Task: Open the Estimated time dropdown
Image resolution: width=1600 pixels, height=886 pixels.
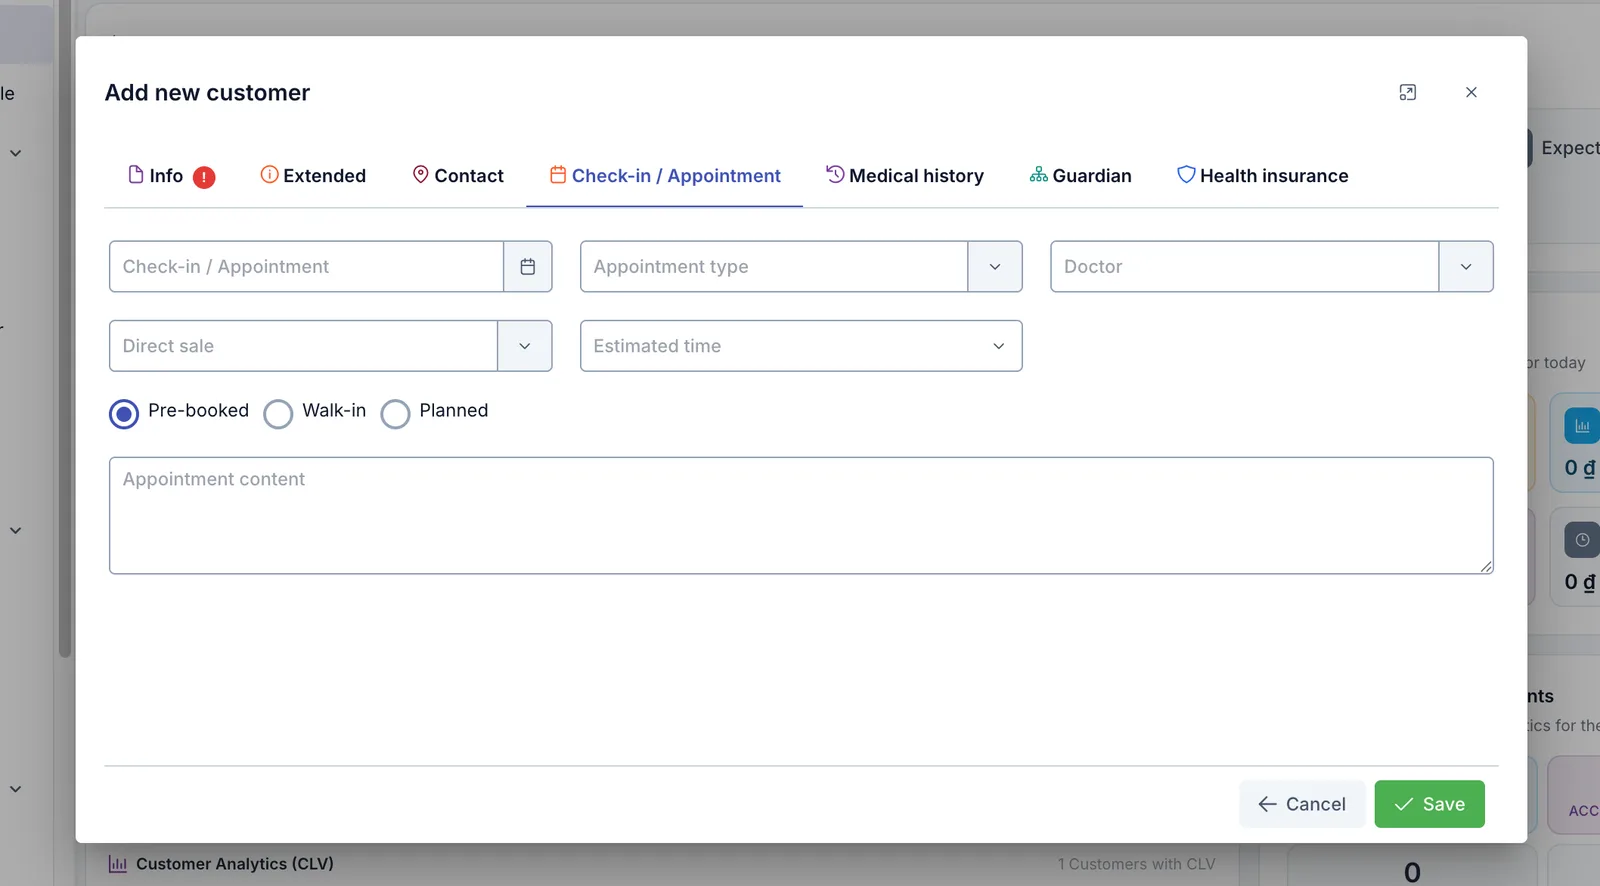Action: pyautogui.click(x=801, y=346)
